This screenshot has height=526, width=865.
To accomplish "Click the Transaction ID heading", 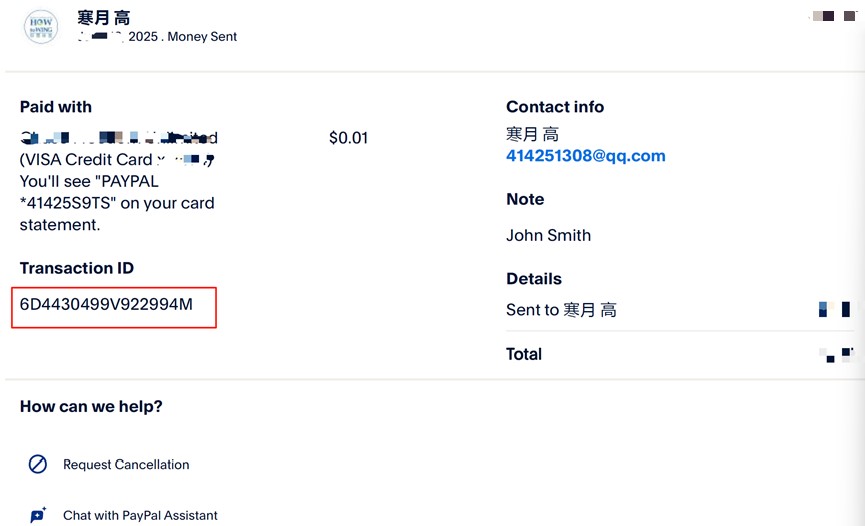I will coord(77,268).
